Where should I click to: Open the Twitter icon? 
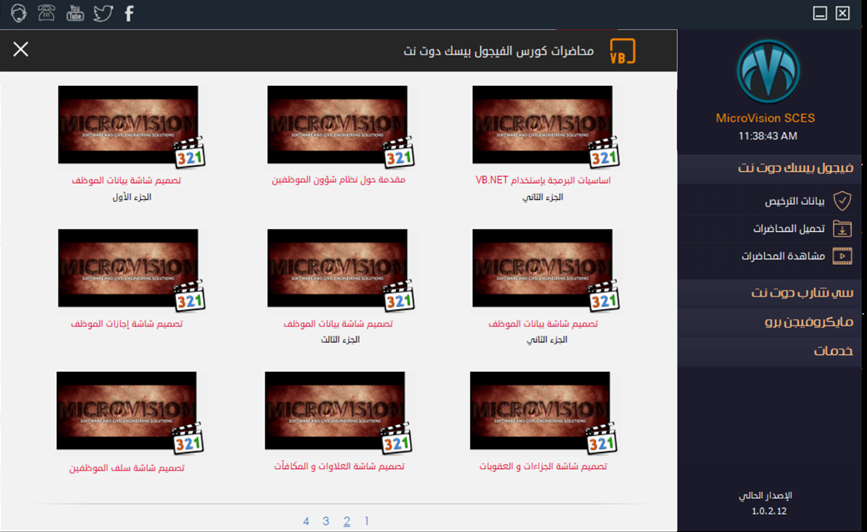(x=103, y=13)
